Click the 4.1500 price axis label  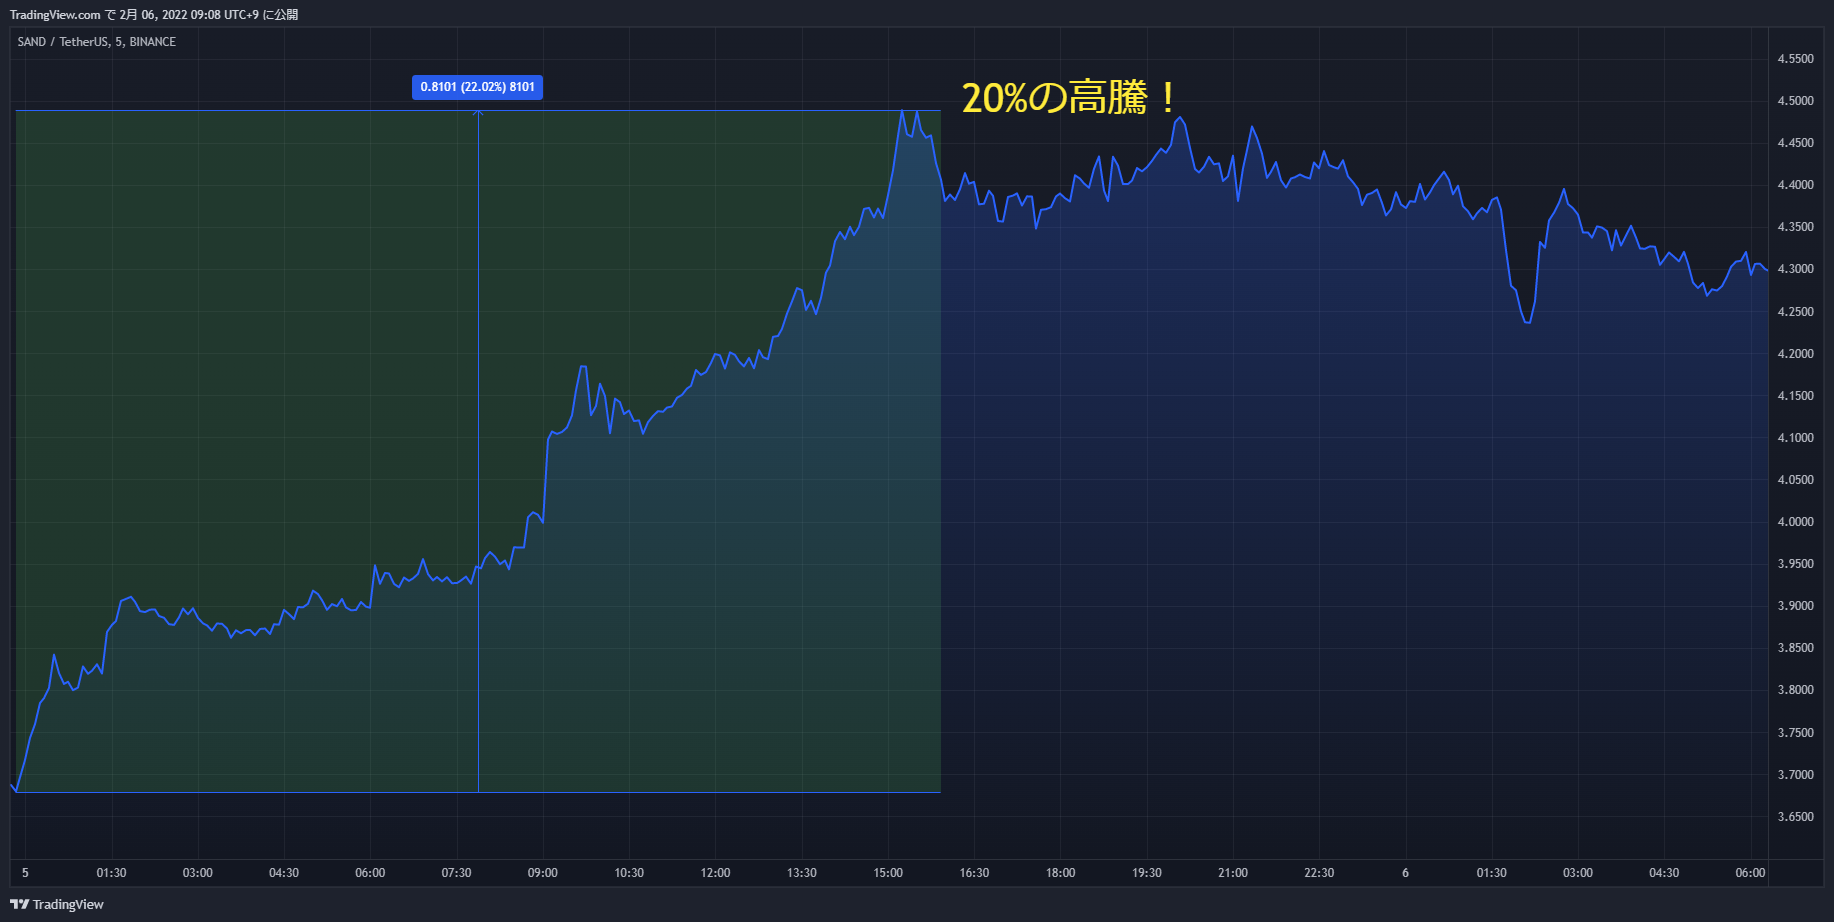click(x=1795, y=396)
